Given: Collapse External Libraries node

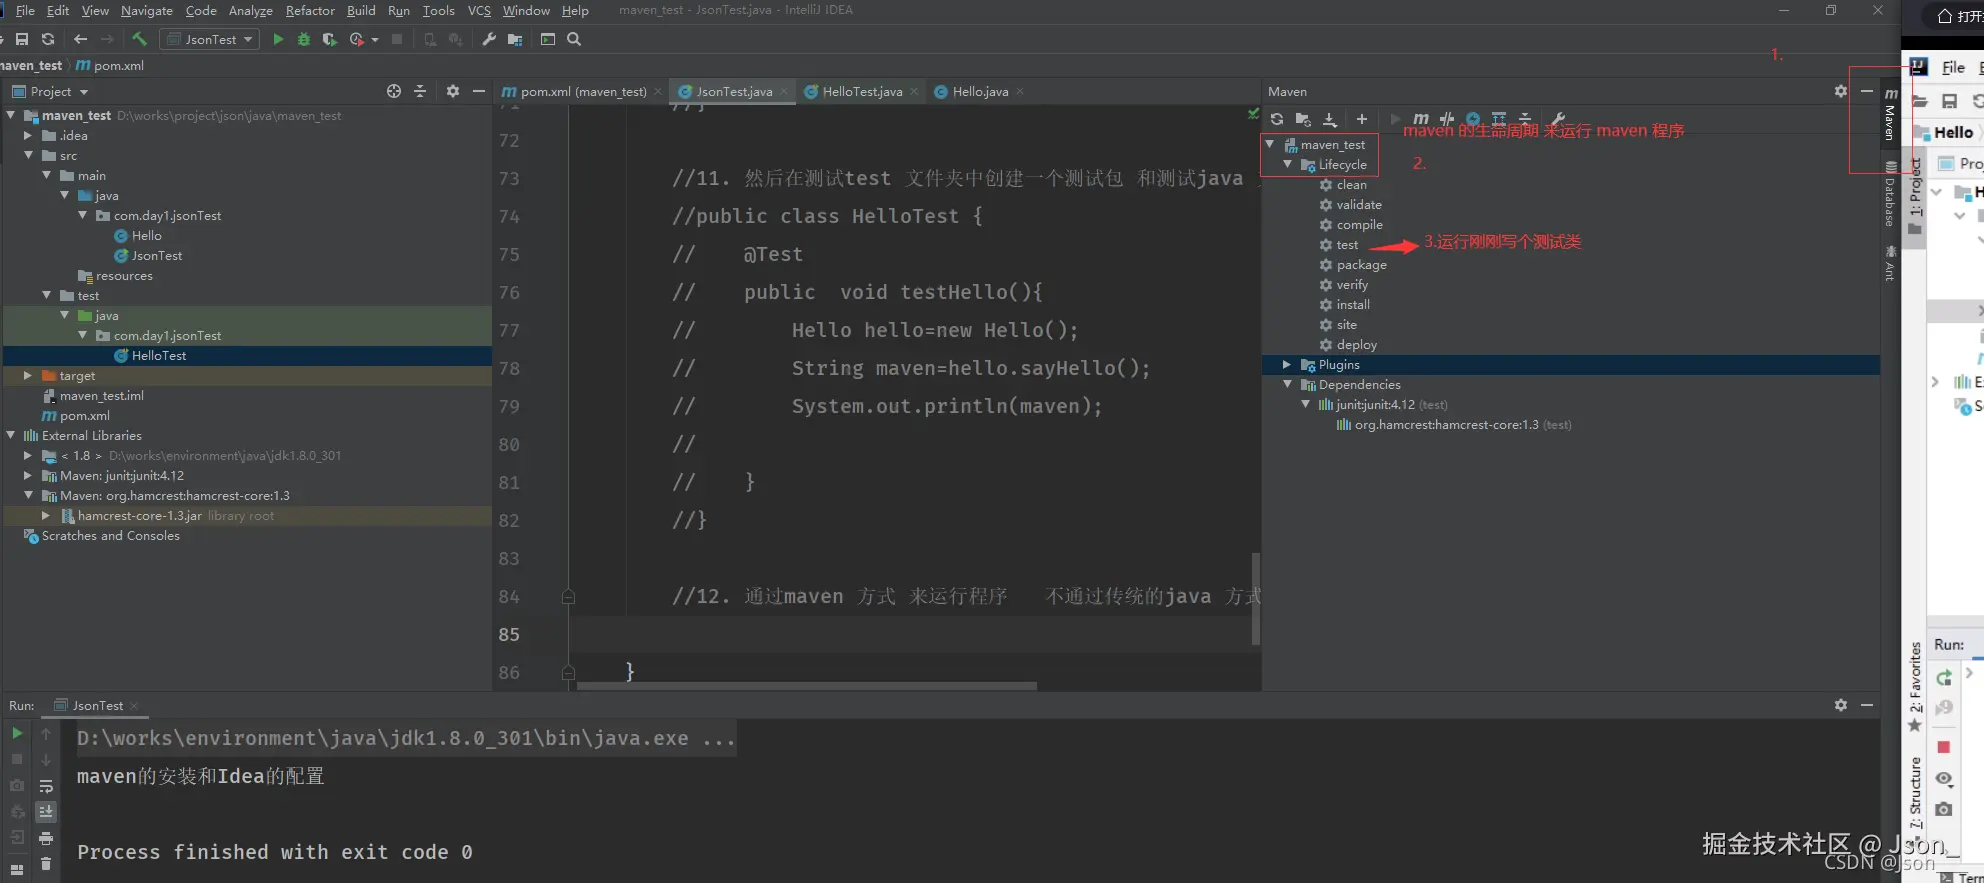Looking at the screenshot, I should [11, 435].
